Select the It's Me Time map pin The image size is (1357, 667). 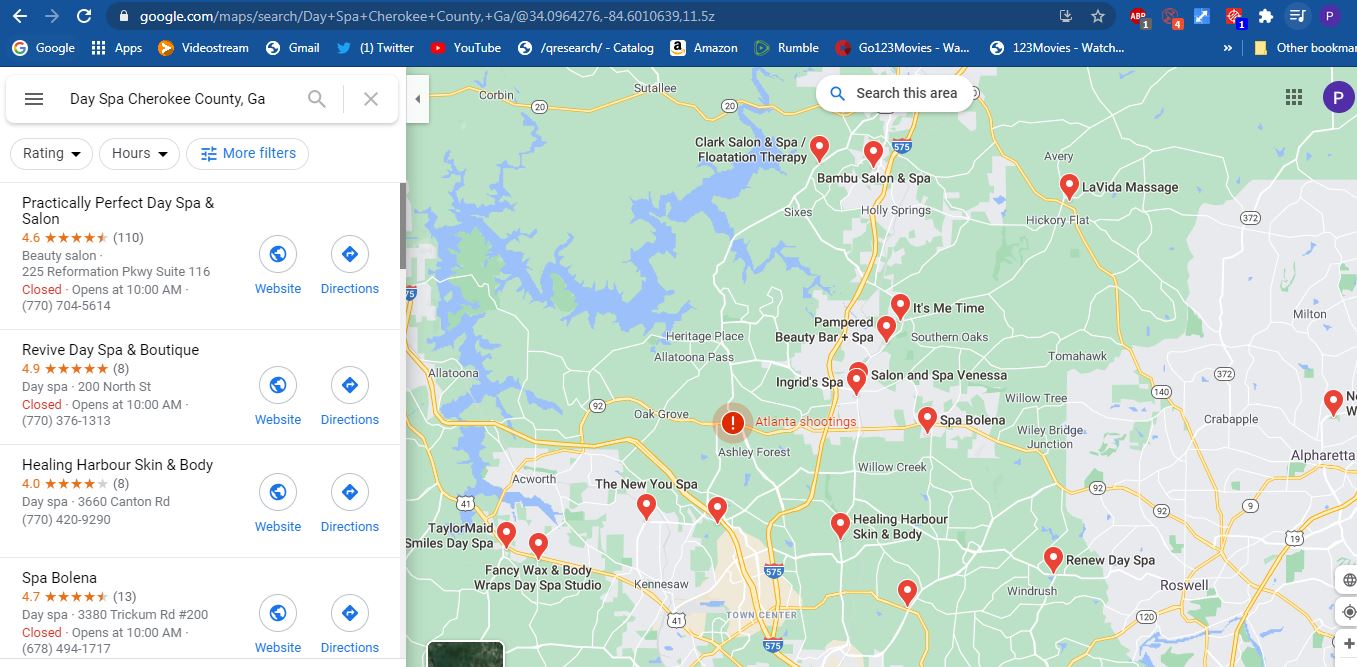click(x=900, y=306)
